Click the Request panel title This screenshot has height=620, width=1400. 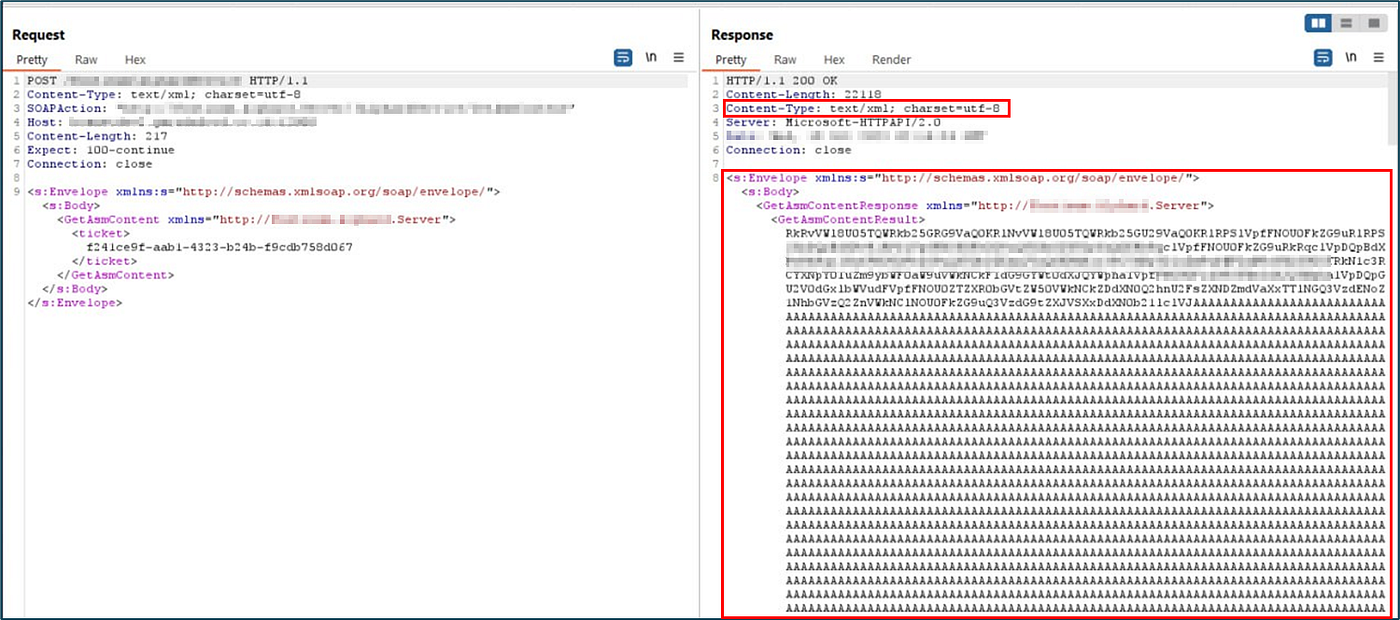40,35
